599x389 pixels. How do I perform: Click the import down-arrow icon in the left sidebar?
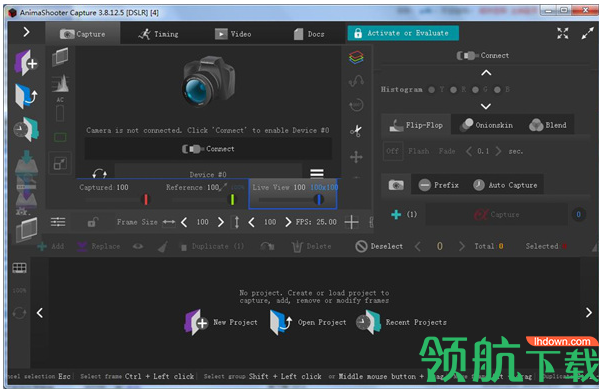pos(26,162)
